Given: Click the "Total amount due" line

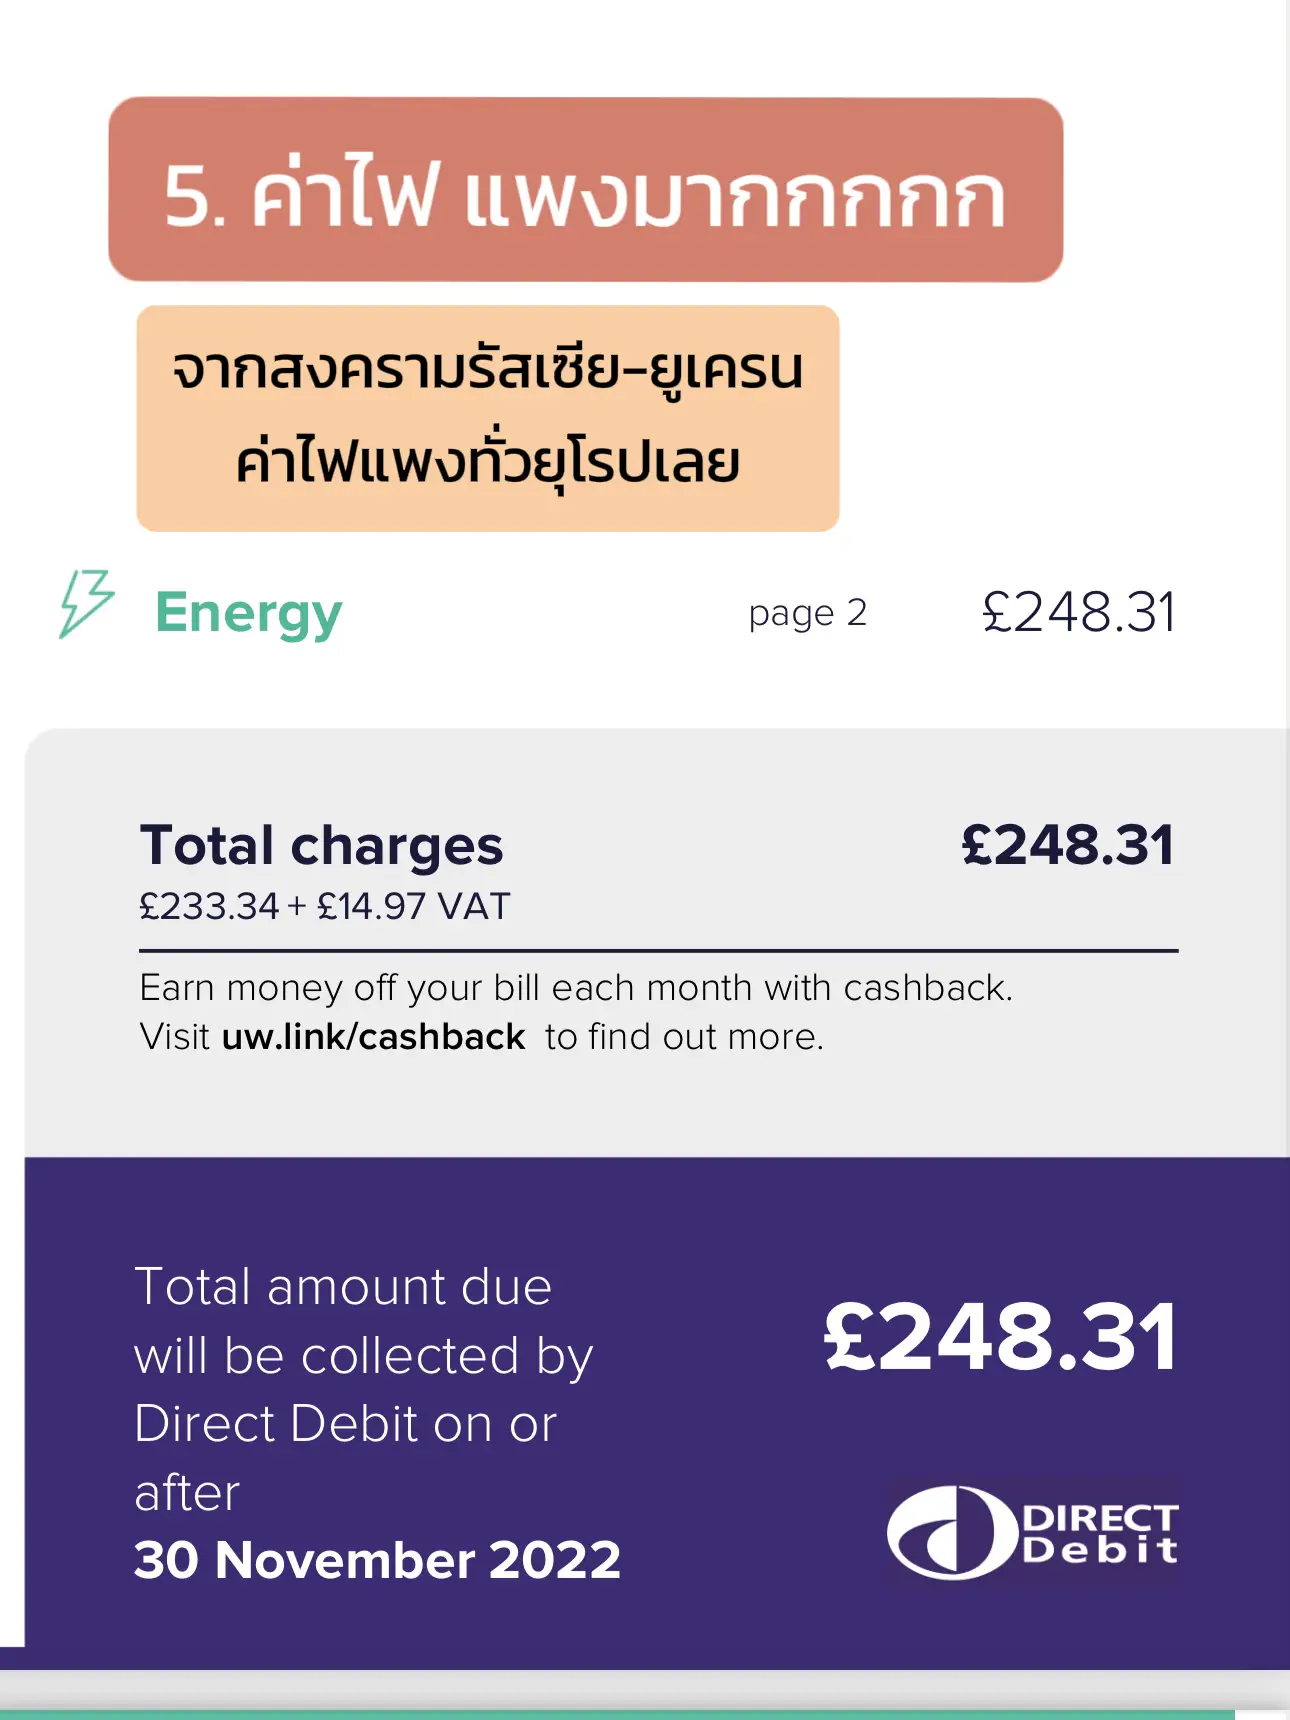Looking at the screenshot, I should coord(343,1287).
